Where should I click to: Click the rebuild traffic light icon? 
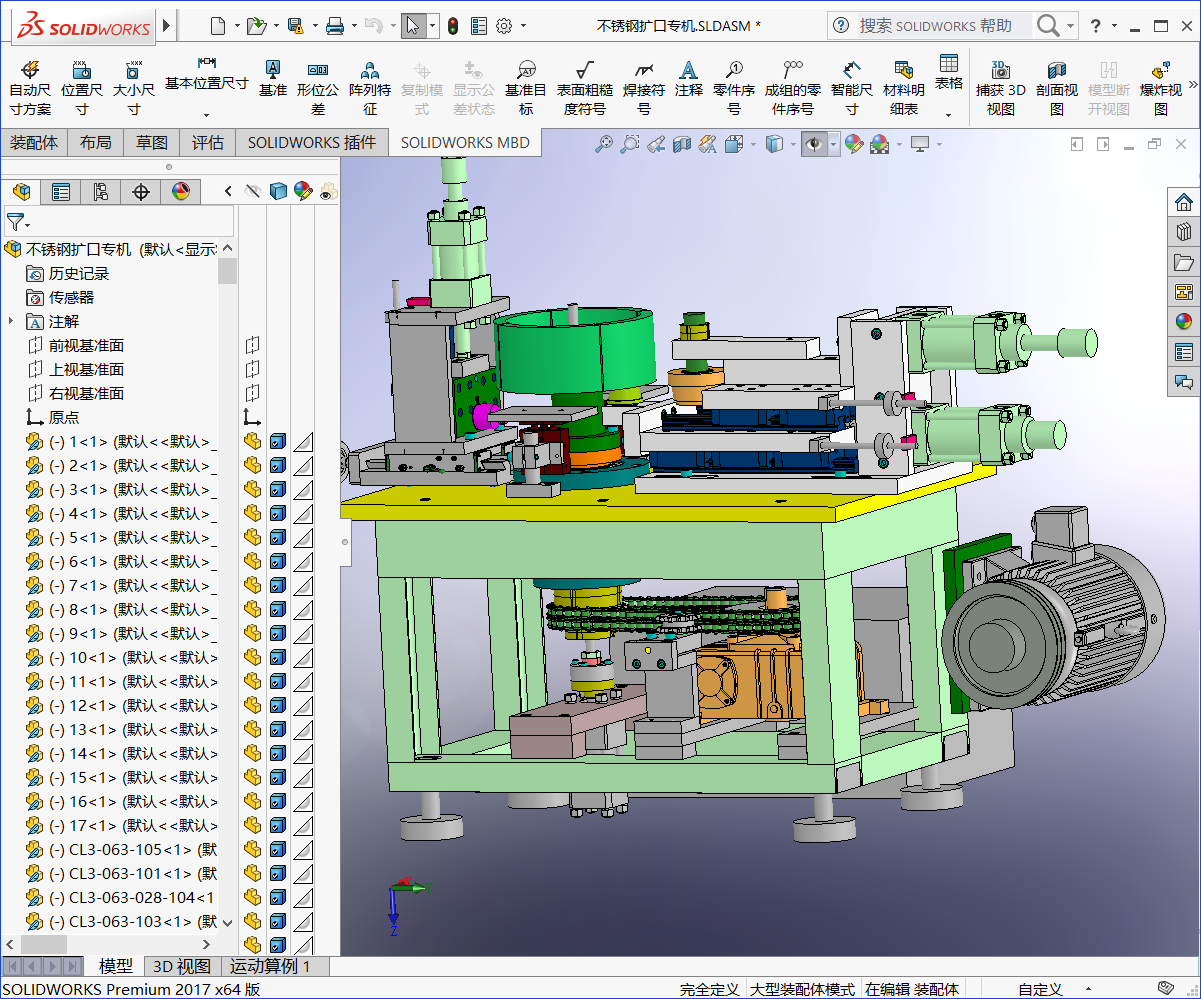coord(452,26)
